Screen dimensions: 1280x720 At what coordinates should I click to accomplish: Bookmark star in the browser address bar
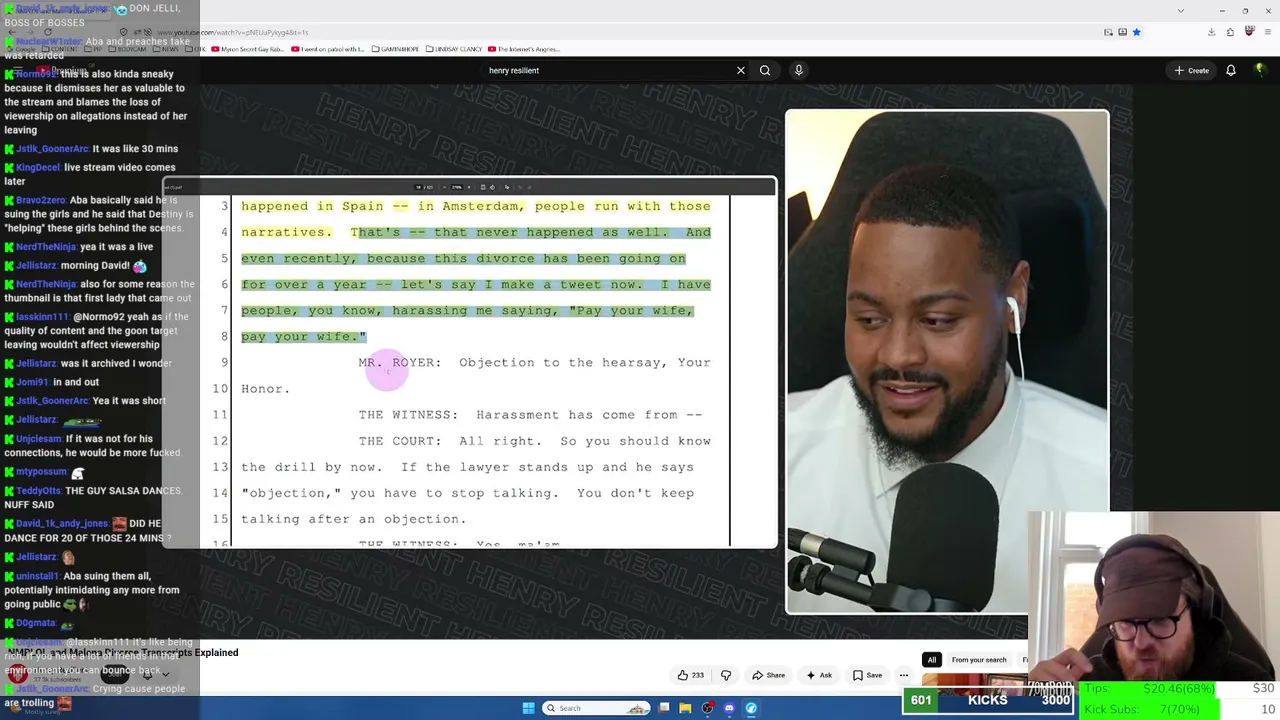pyautogui.click(x=1136, y=32)
